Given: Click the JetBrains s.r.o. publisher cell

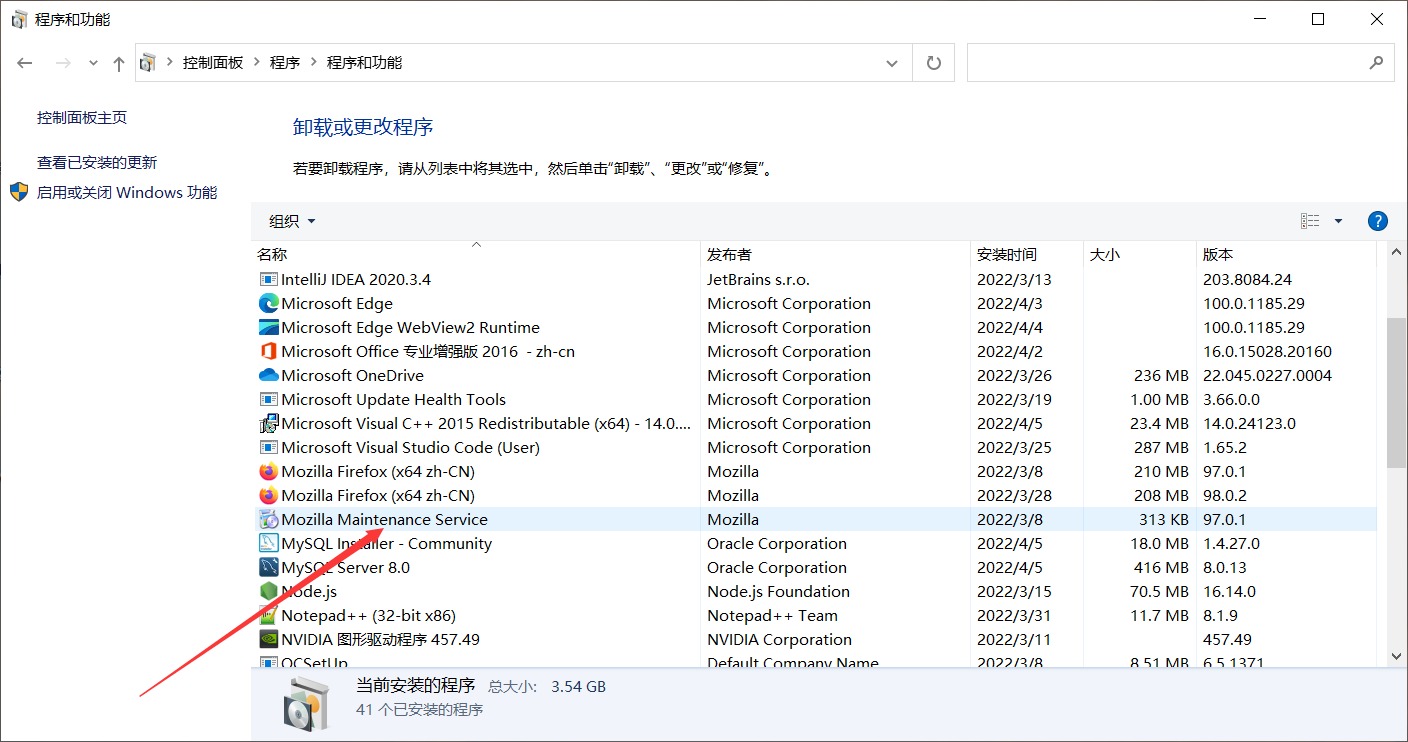Looking at the screenshot, I should pos(758,280).
